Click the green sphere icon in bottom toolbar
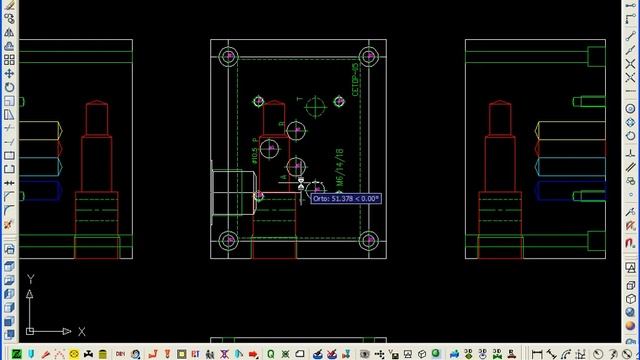This screenshot has height=360, width=640. coord(436,353)
